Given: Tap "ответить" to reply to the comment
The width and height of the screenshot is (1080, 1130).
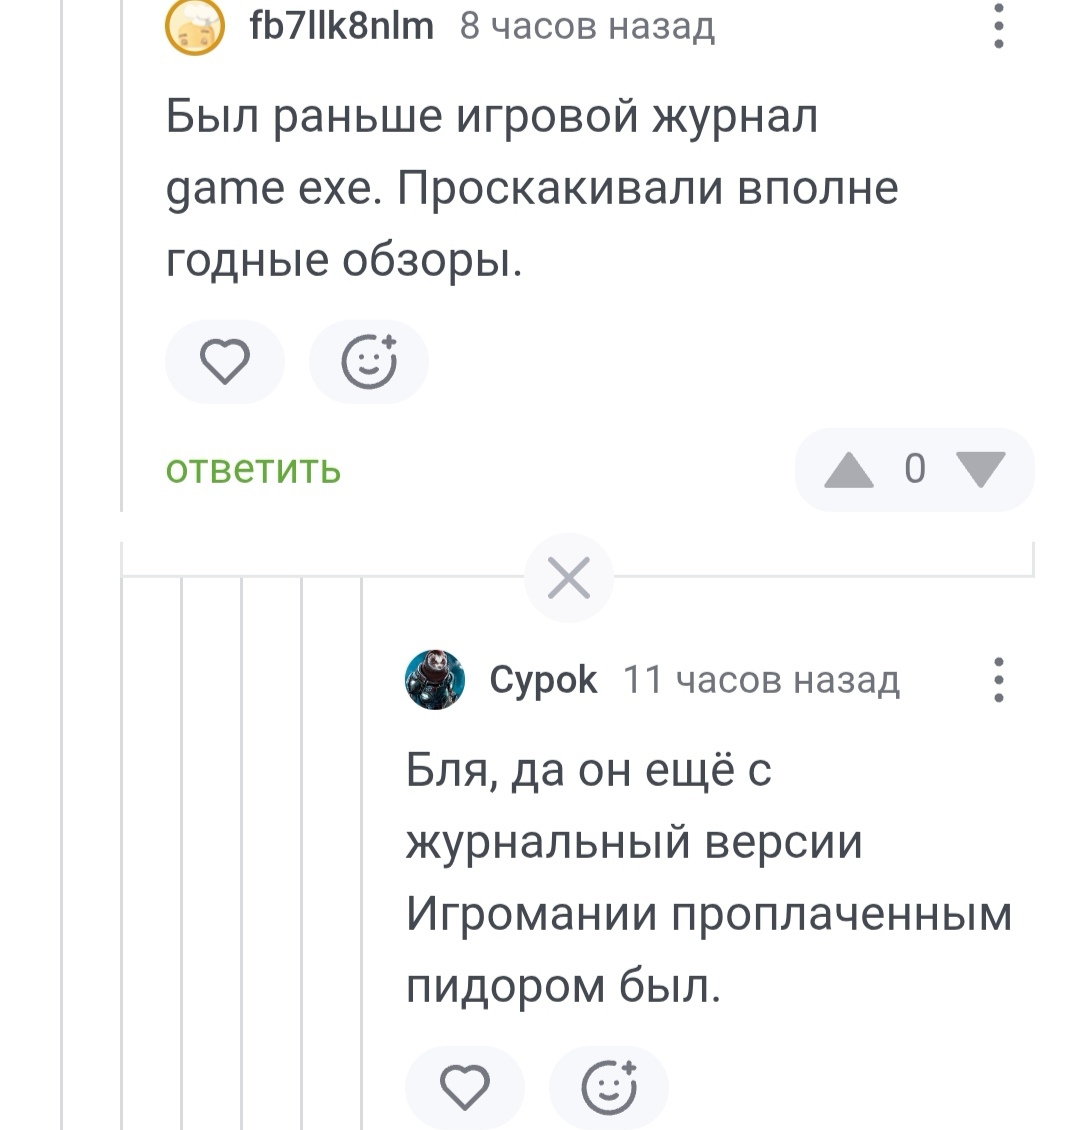Looking at the screenshot, I should pyautogui.click(x=253, y=469).
